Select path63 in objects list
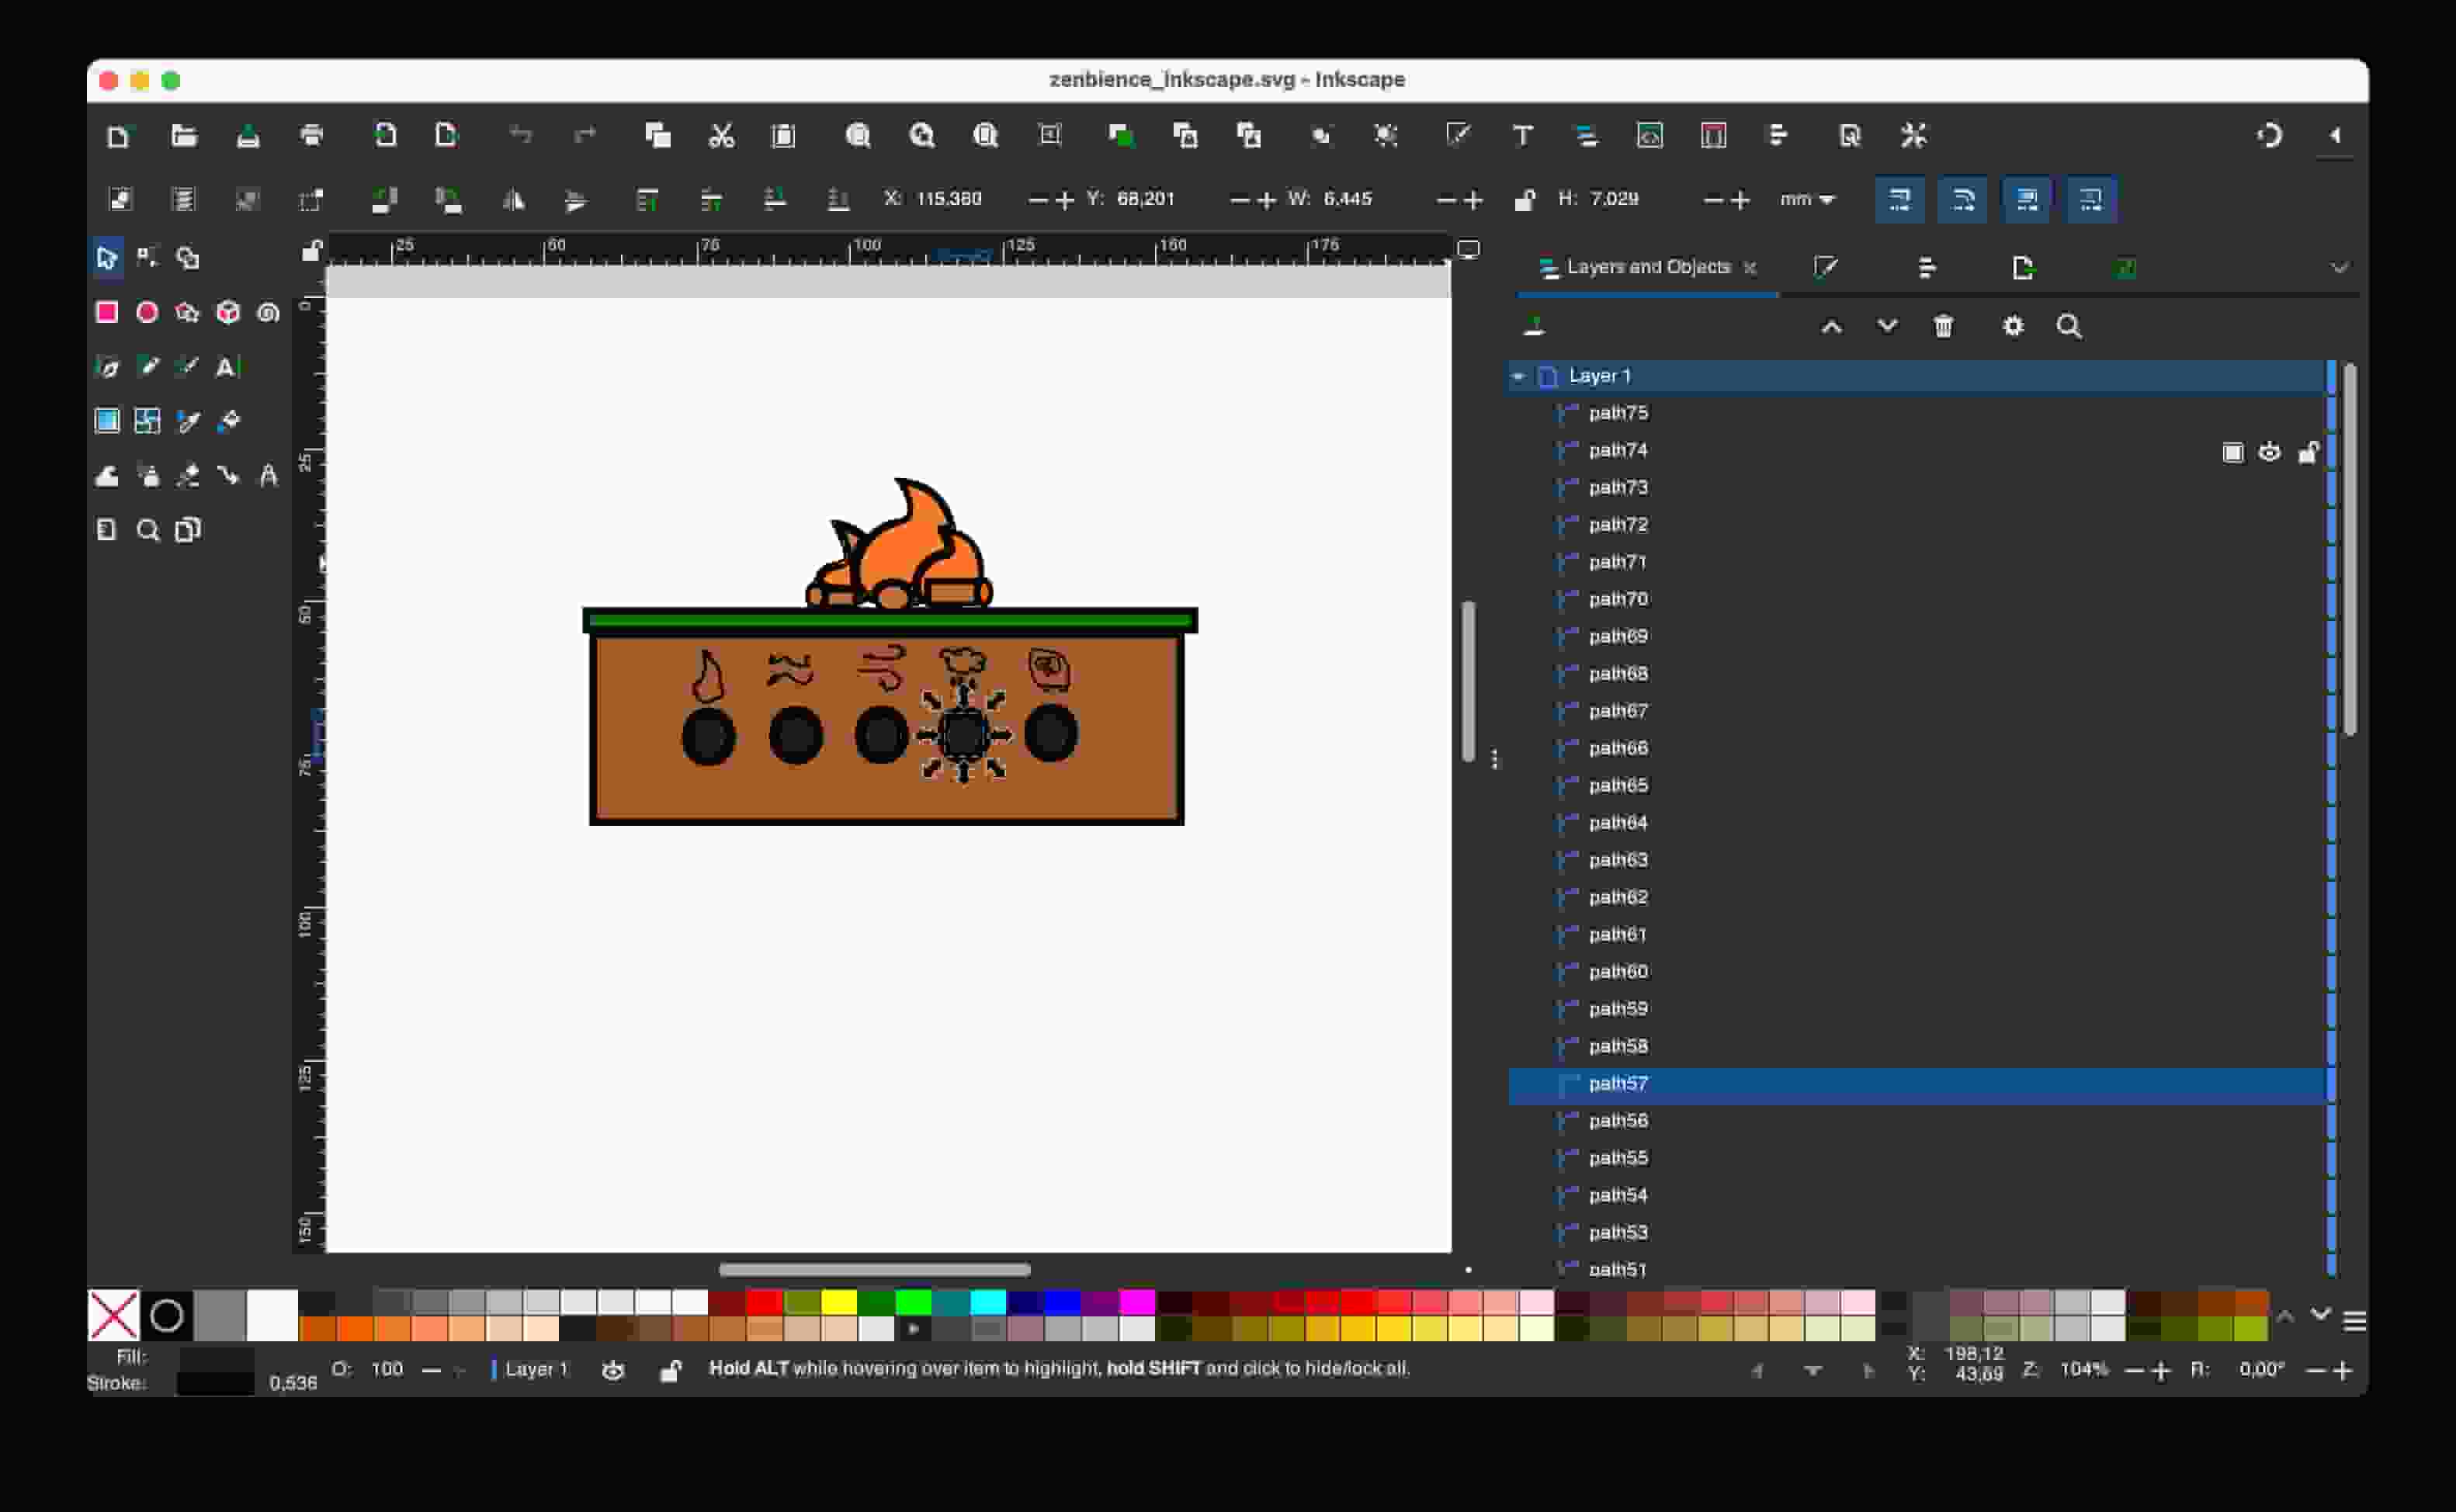This screenshot has width=2456, height=1512. [1618, 860]
